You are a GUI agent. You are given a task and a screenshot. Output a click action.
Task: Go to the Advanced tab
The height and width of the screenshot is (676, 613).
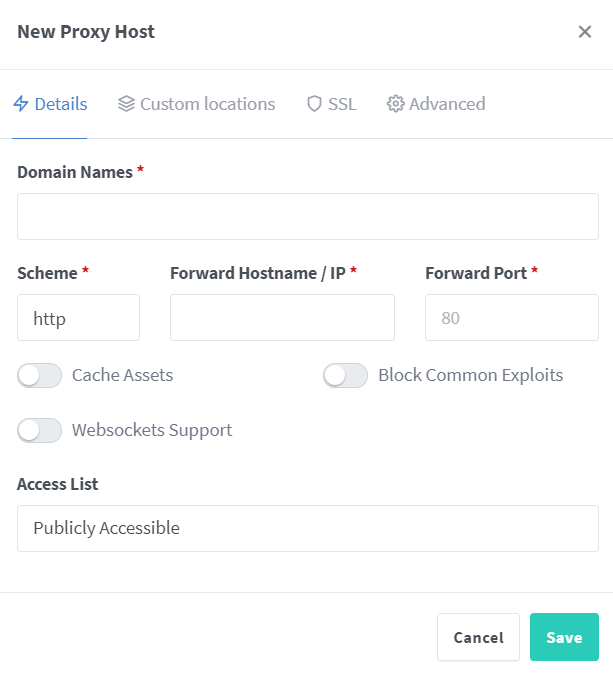pyautogui.click(x=436, y=104)
